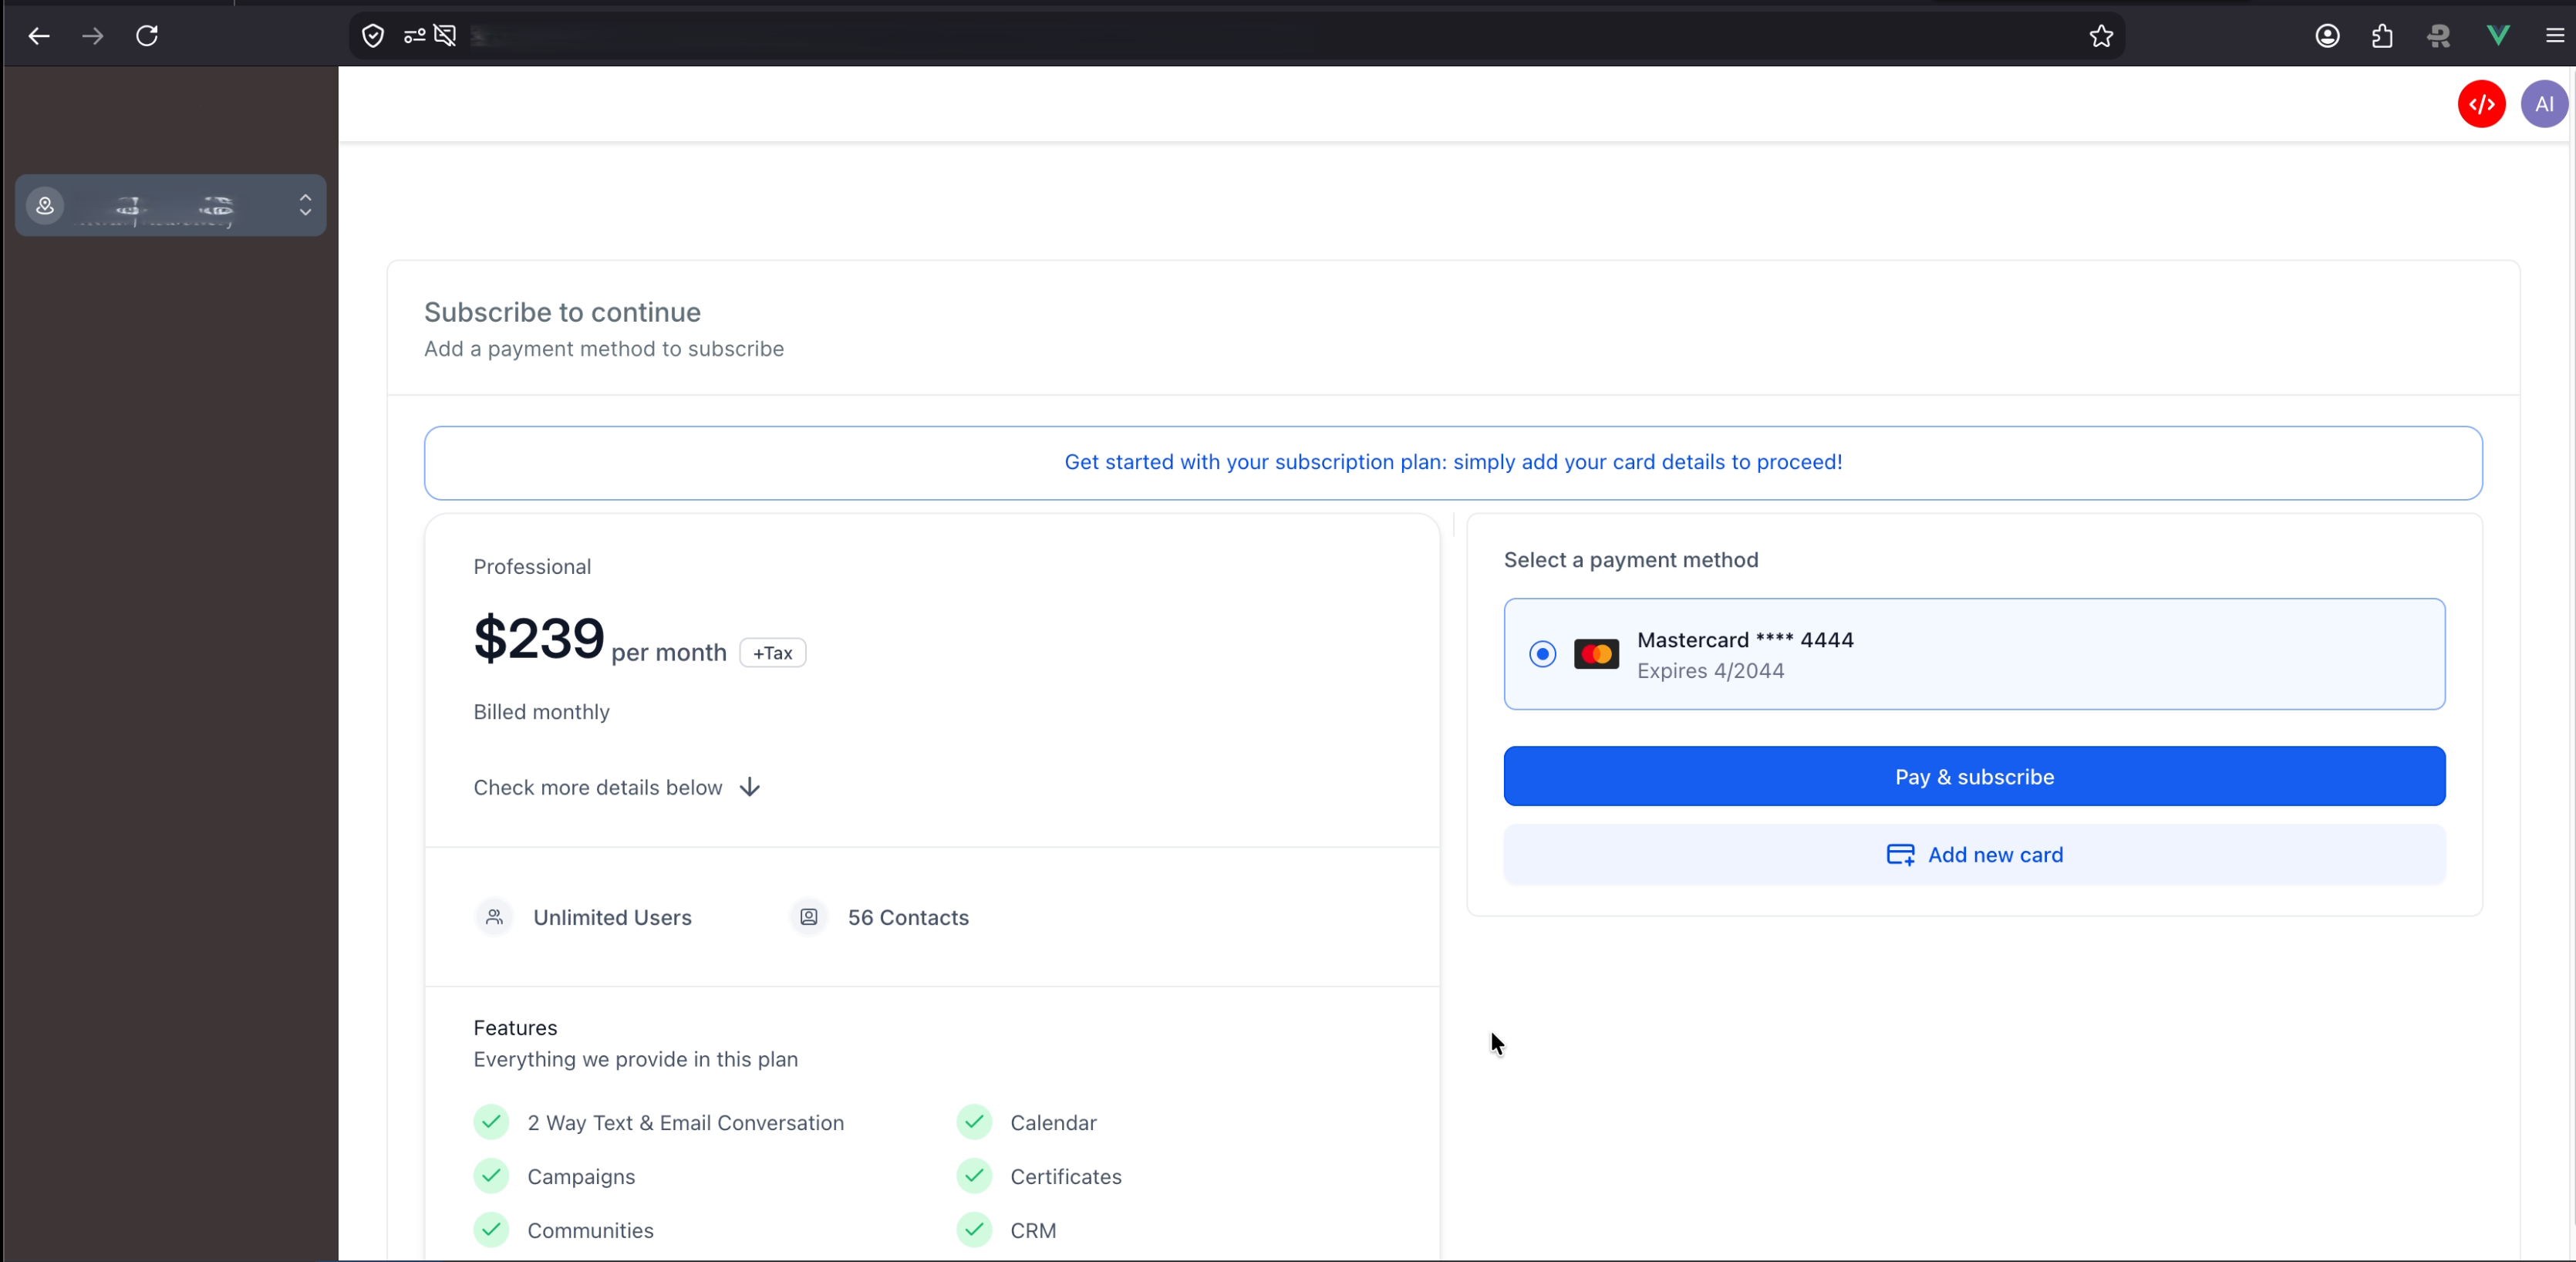Click the green check beside CRM

[974, 1230]
